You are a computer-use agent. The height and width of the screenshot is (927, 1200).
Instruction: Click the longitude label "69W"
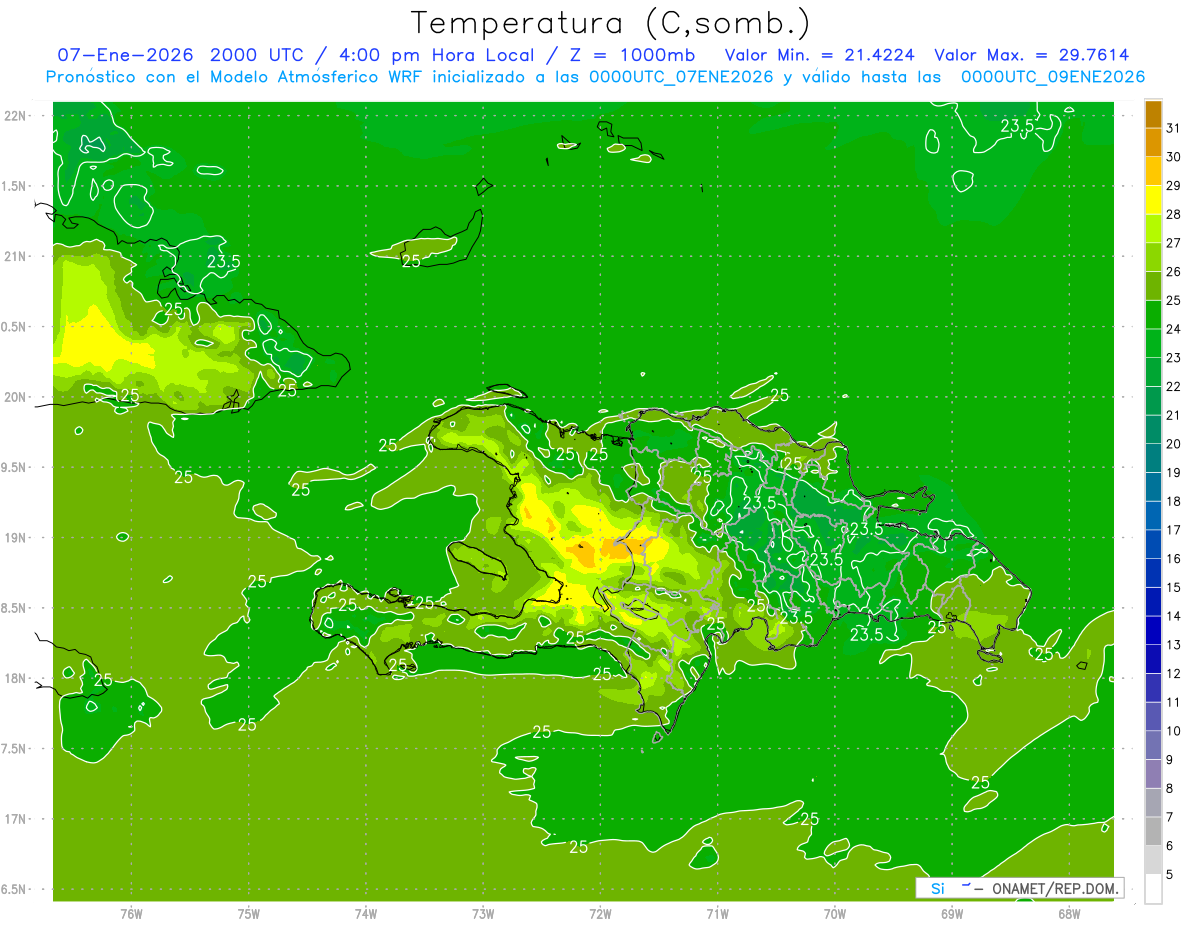[x=952, y=914]
